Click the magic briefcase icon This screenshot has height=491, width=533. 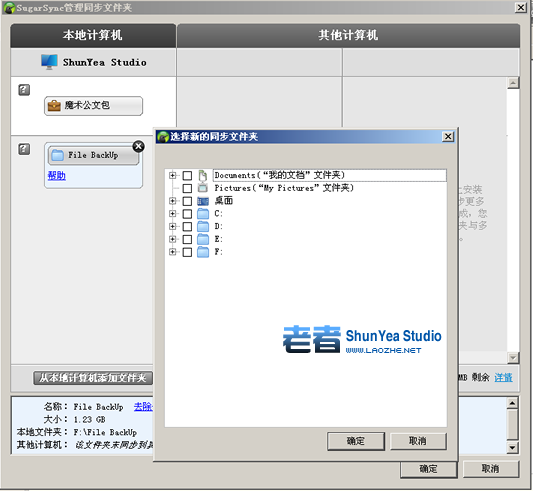point(54,106)
